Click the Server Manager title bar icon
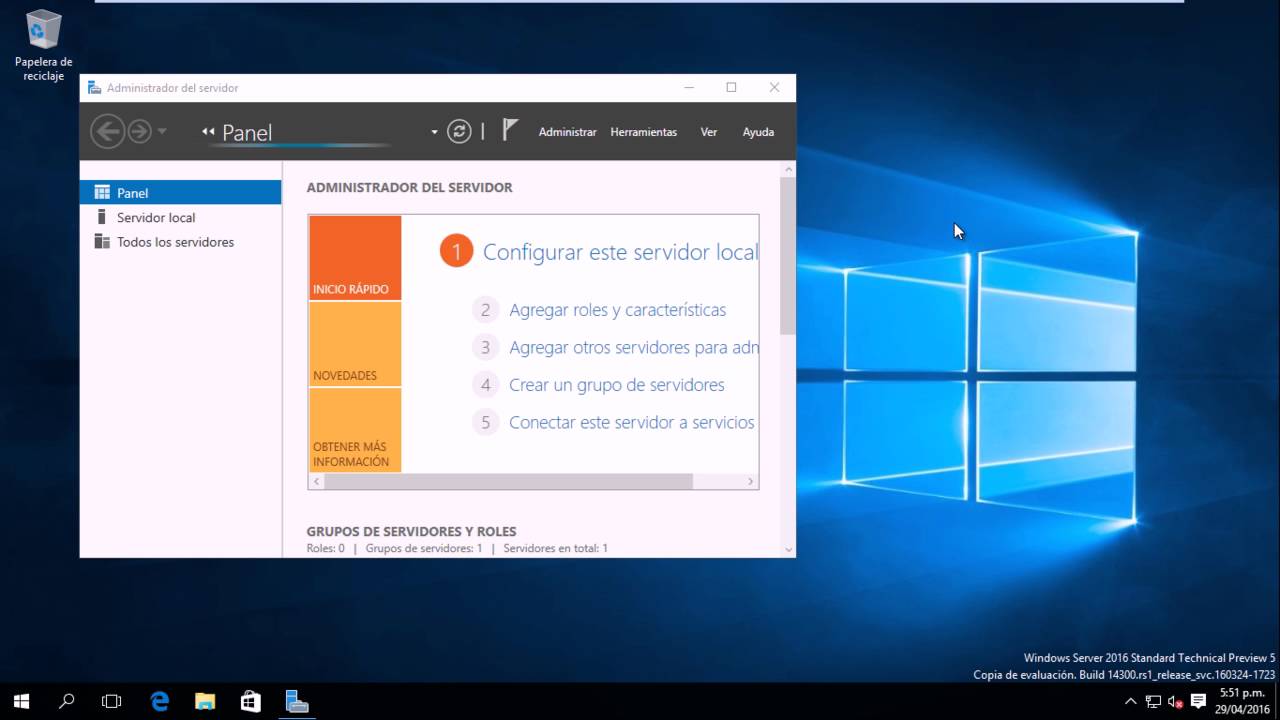 pyautogui.click(x=94, y=88)
